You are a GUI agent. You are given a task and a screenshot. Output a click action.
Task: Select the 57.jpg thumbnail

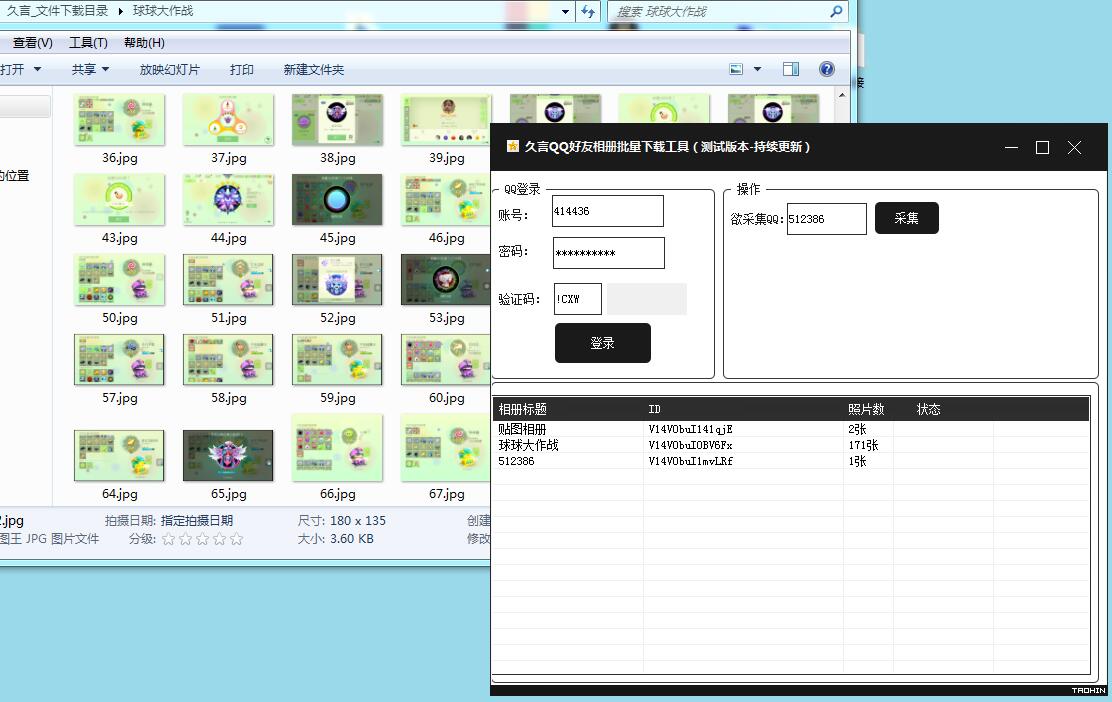[119, 360]
